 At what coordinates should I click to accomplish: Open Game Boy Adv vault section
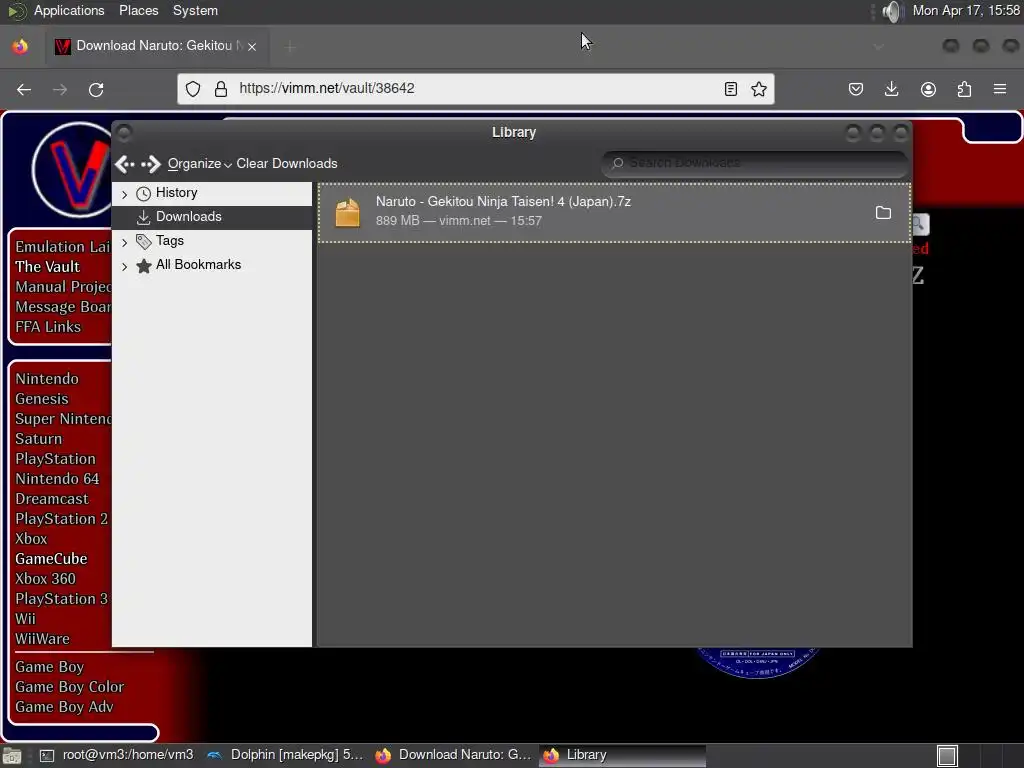tap(65, 707)
